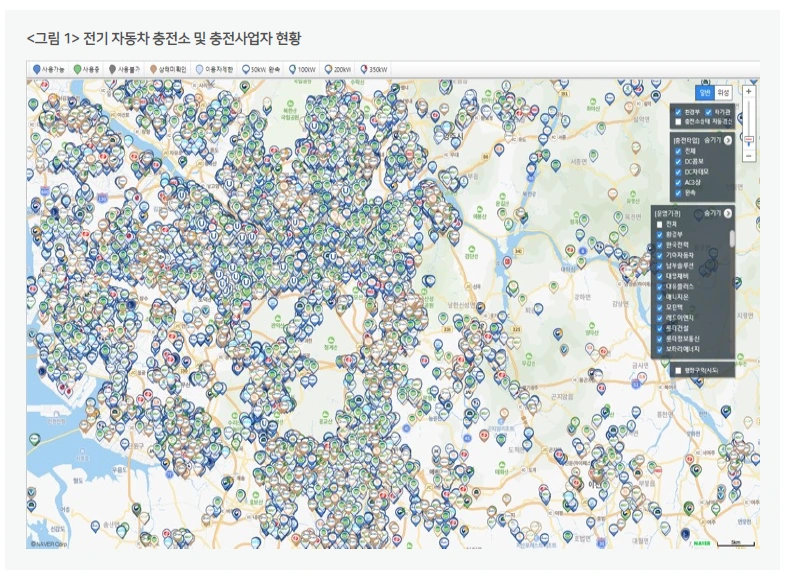Uncheck the 한국전력 operator checkbox
Viewport: 785px width, 577px height.
point(659,245)
